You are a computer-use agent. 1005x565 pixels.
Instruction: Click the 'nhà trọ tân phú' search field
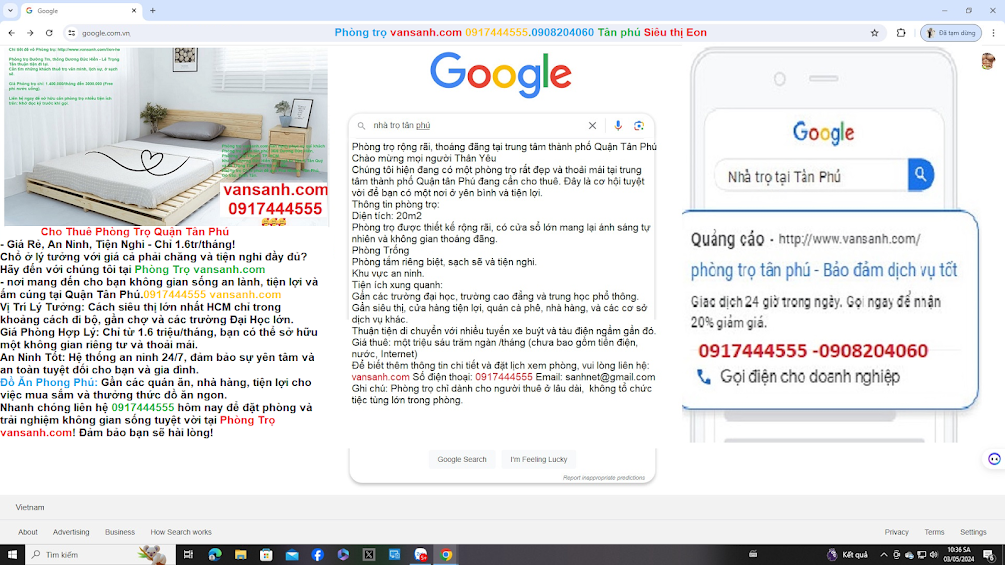477,126
